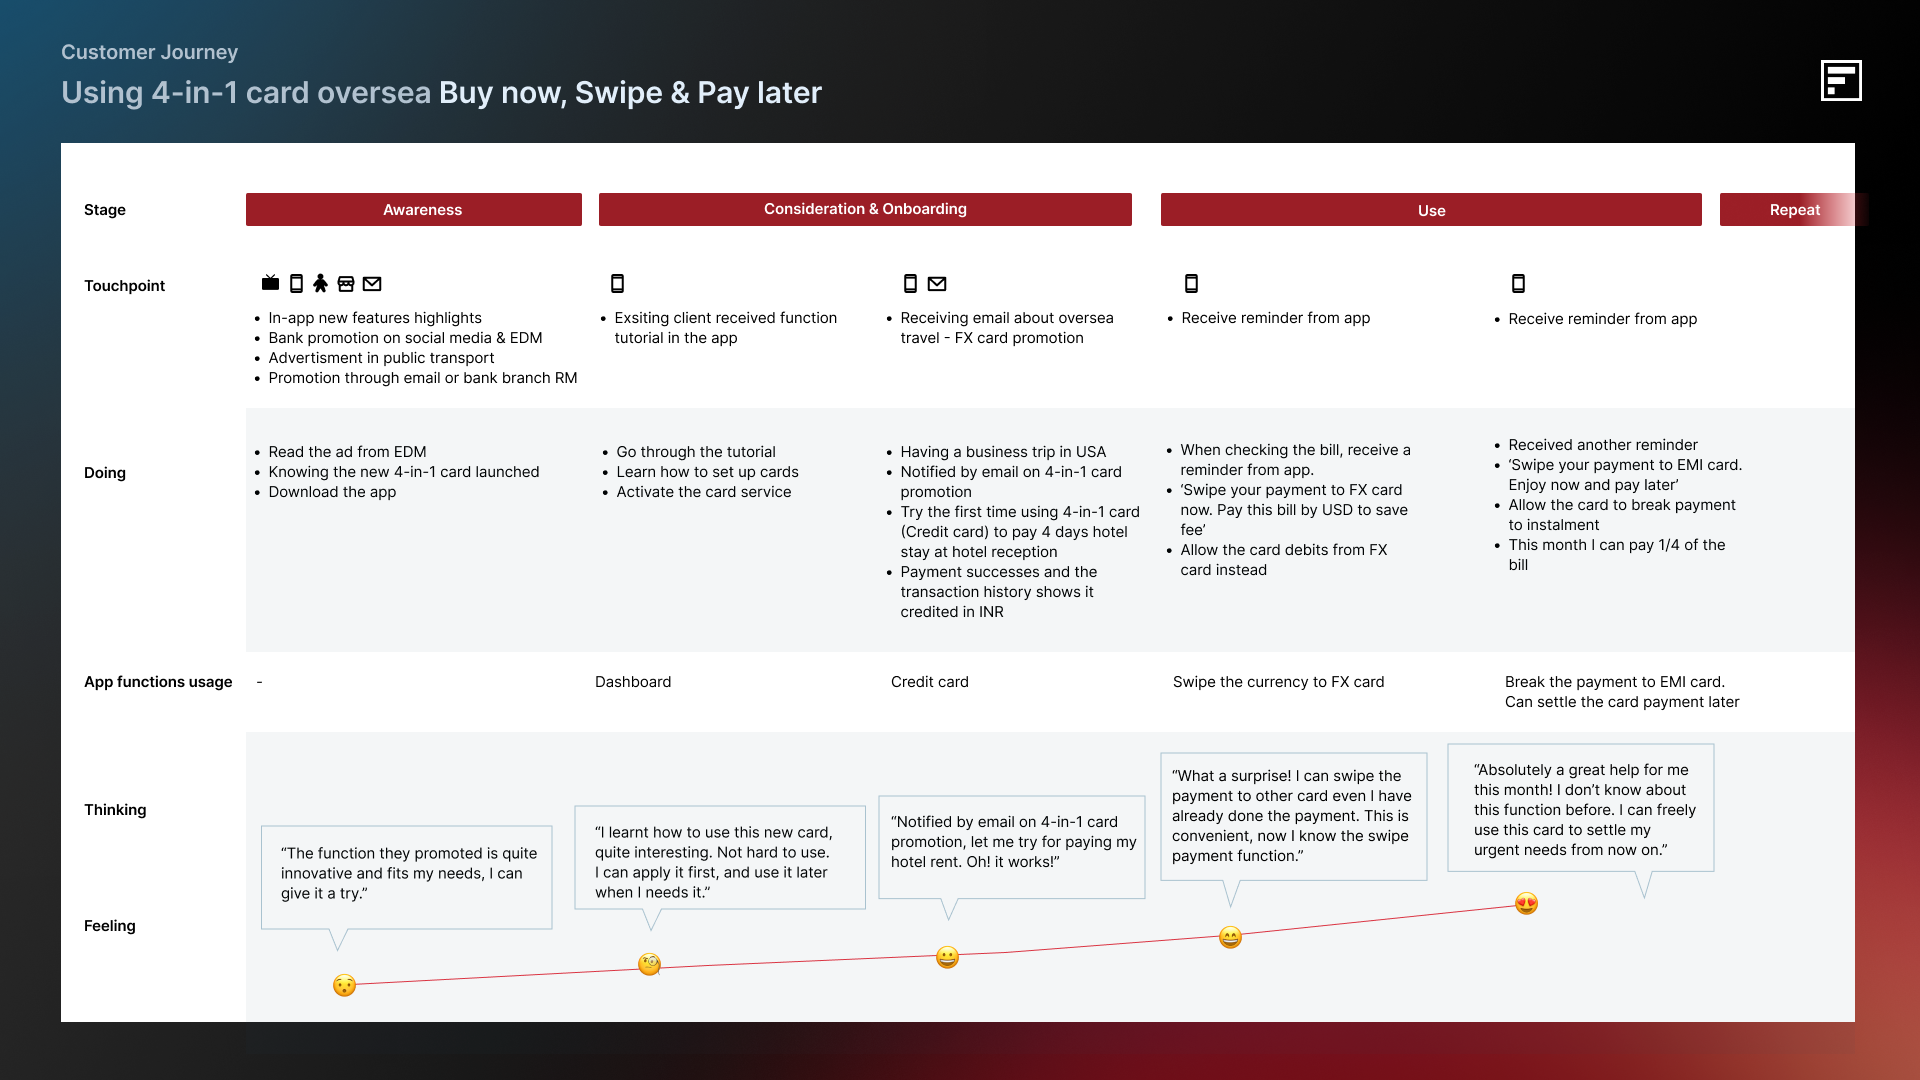Select the Use stage header
This screenshot has width=1920, height=1080.
[x=1431, y=210]
